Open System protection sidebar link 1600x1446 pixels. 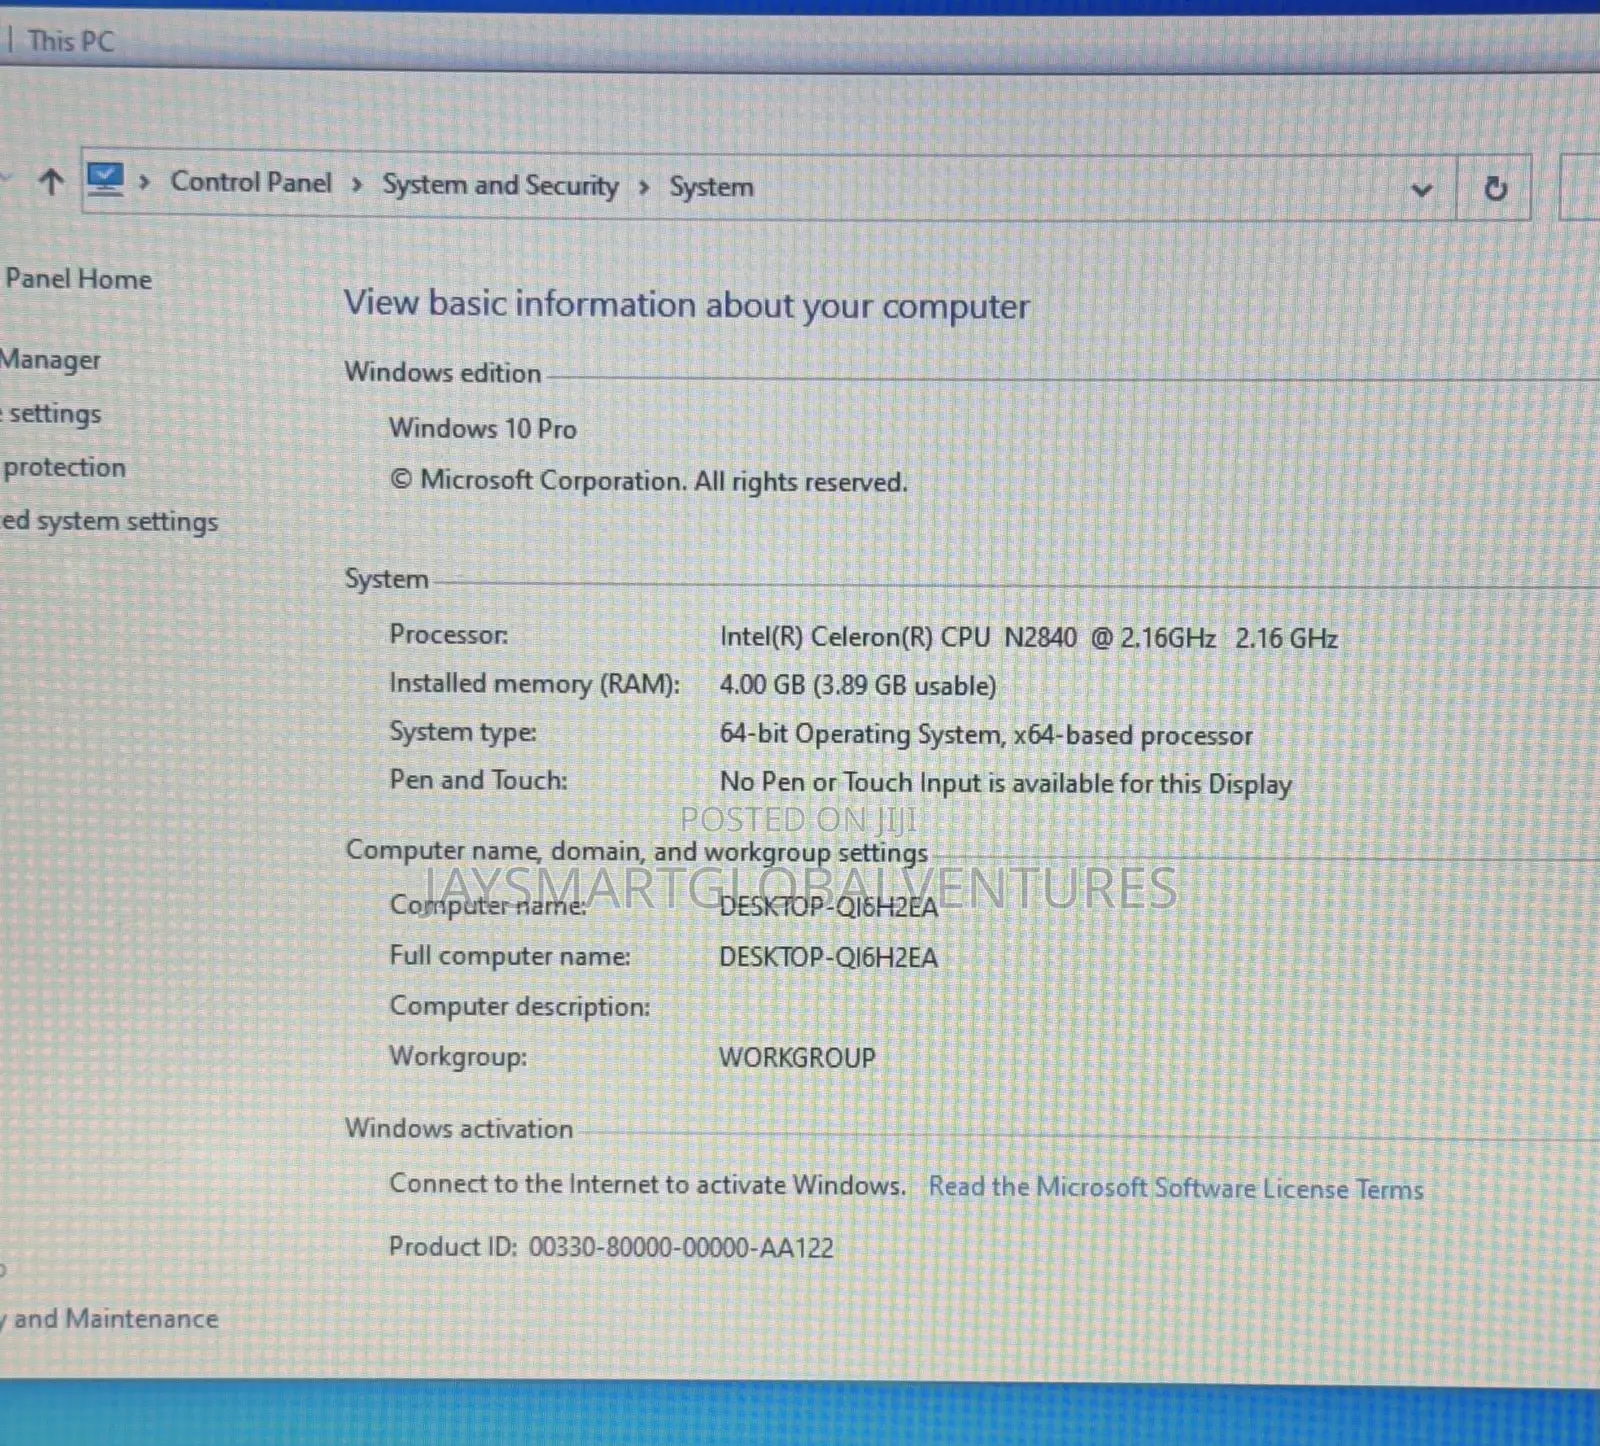point(63,467)
